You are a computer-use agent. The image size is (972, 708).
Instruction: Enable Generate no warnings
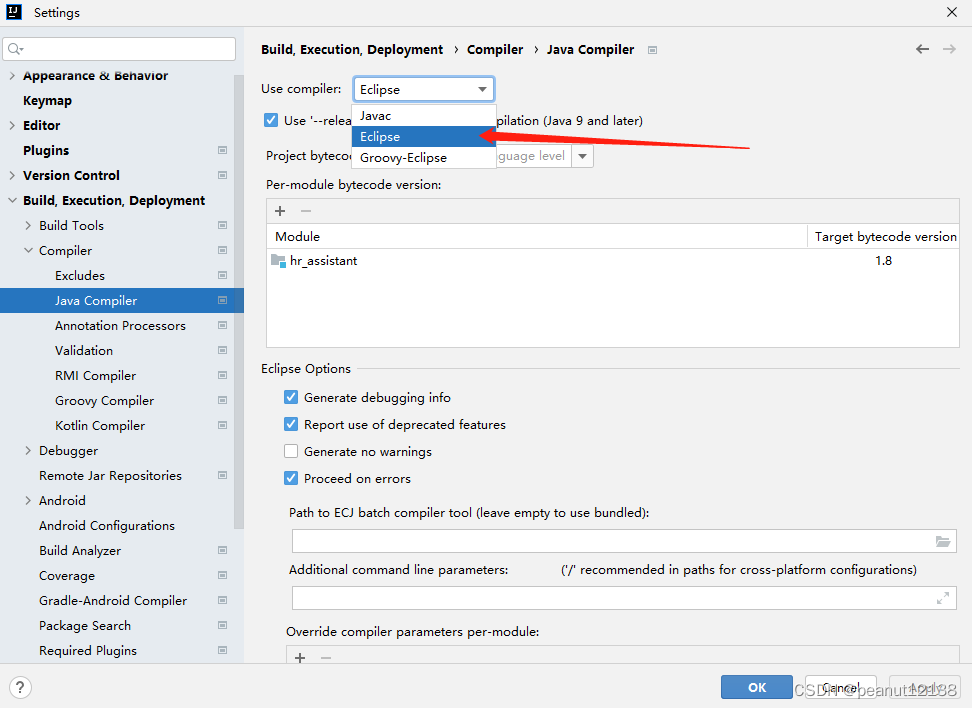pyautogui.click(x=290, y=451)
